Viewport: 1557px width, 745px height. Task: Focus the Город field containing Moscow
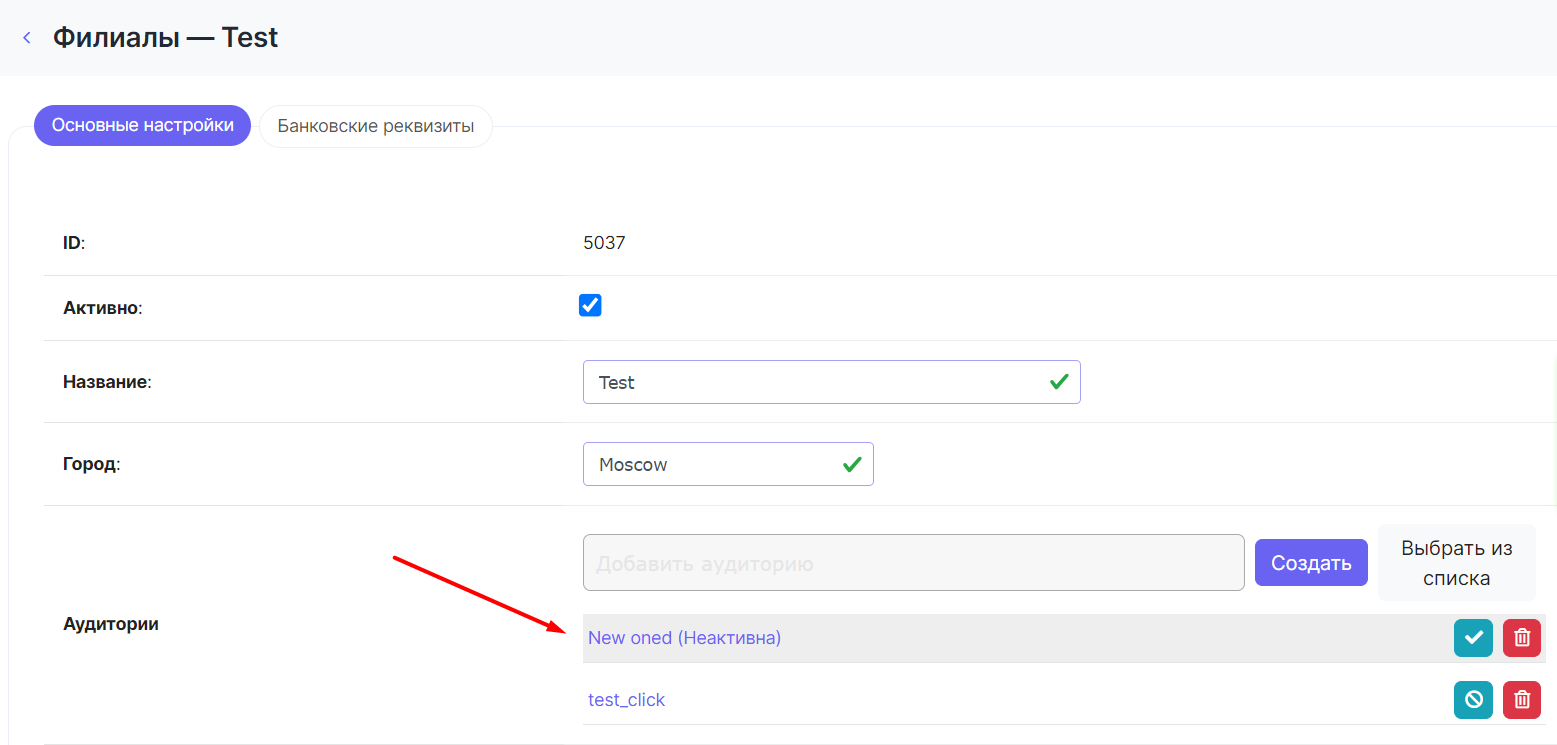point(728,464)
